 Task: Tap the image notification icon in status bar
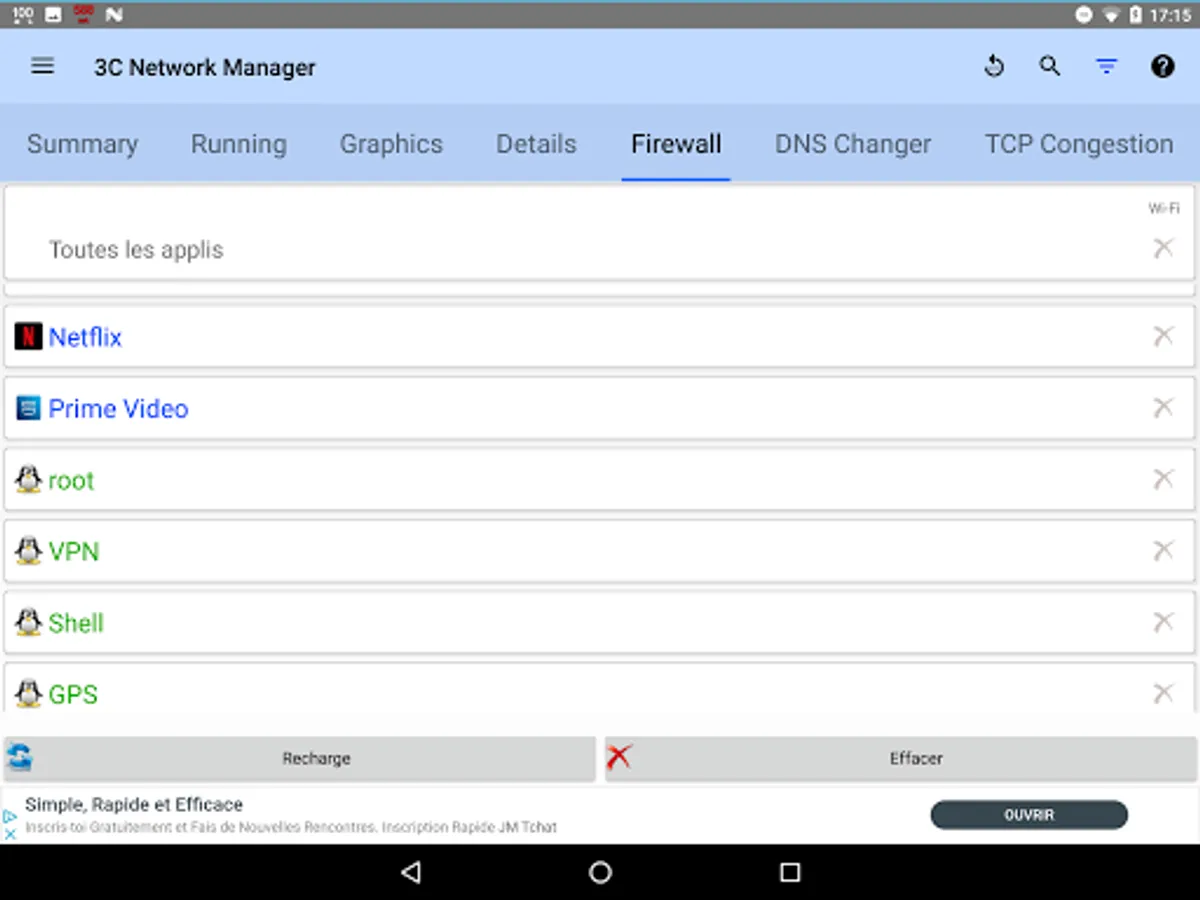tap(54, 15)
